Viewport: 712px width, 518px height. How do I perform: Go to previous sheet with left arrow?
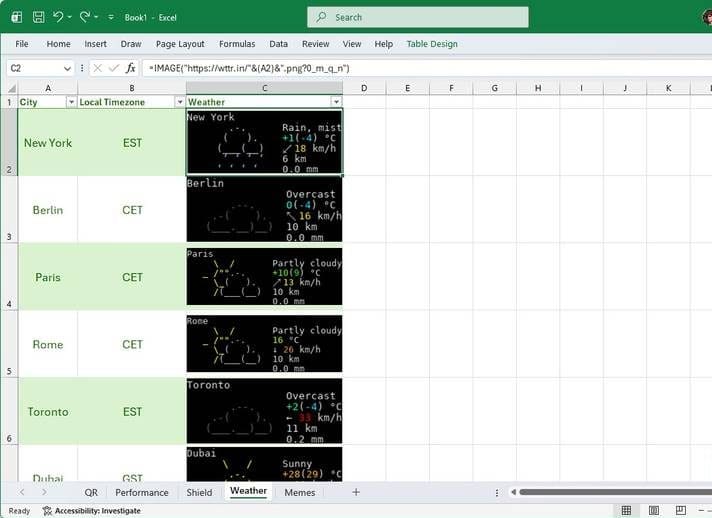tap(22, 492)
